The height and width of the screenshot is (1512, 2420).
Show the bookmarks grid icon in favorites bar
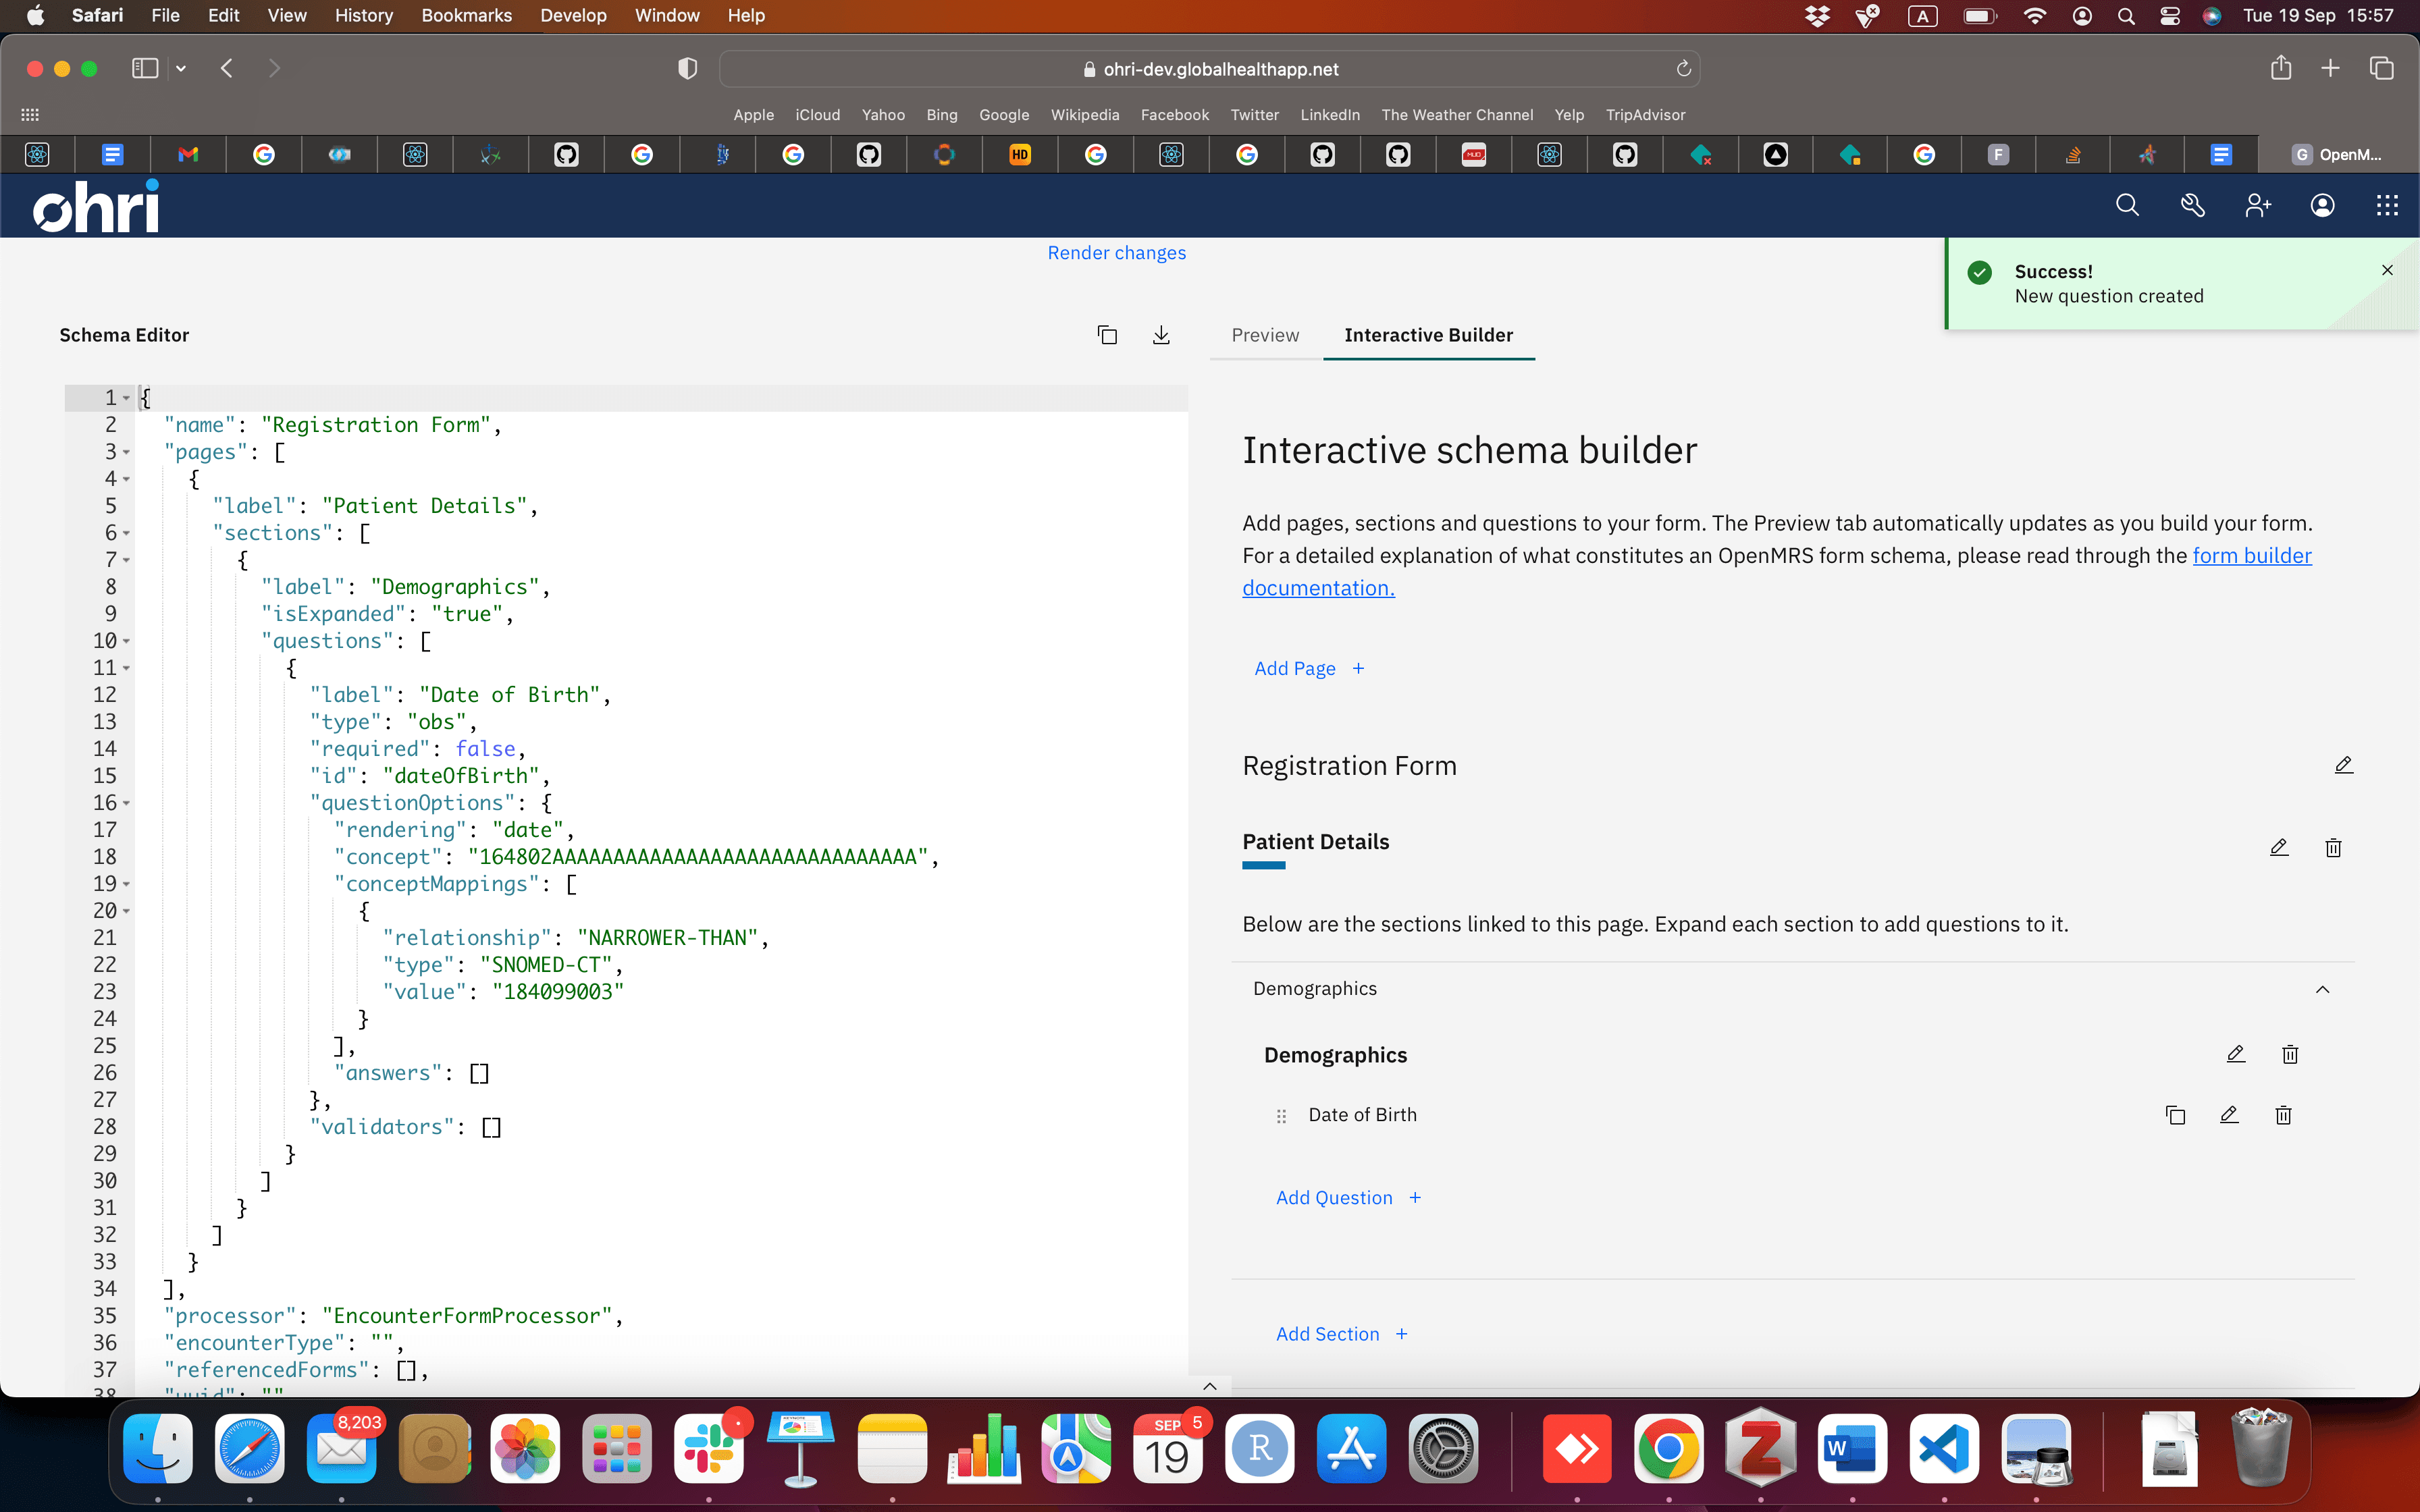[30, 115]
